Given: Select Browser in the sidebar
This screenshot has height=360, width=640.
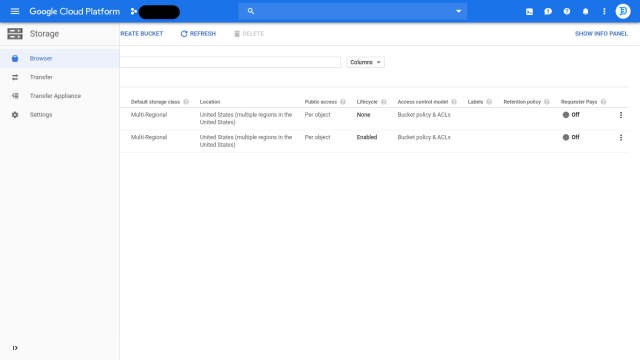Looking at the screenshot, I should [60, 58].
